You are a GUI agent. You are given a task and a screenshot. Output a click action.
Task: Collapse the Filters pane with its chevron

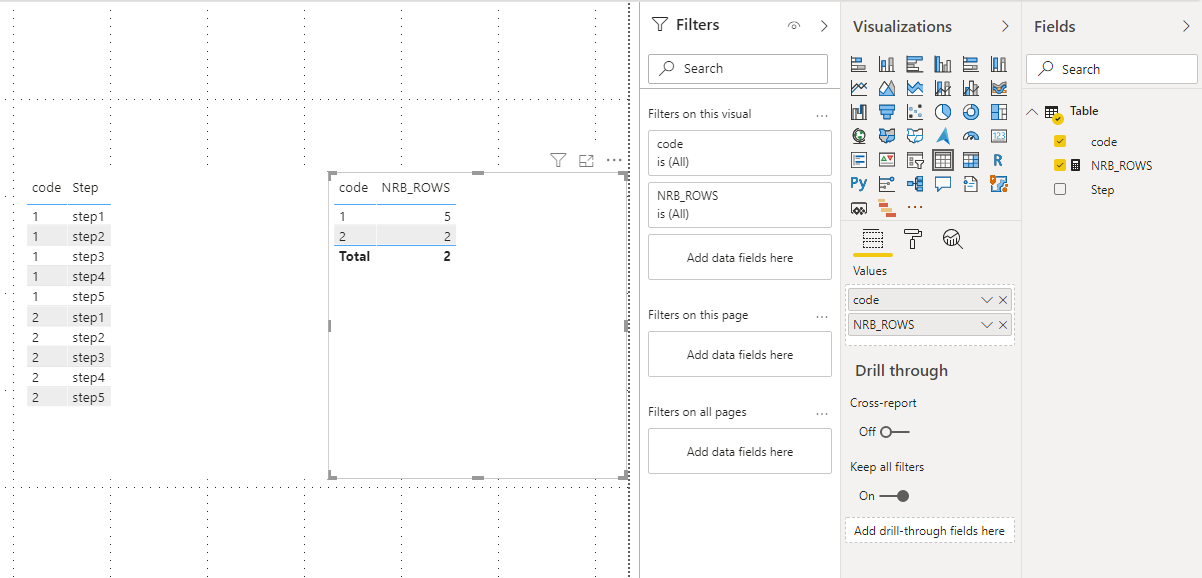[x=824, y=26]
